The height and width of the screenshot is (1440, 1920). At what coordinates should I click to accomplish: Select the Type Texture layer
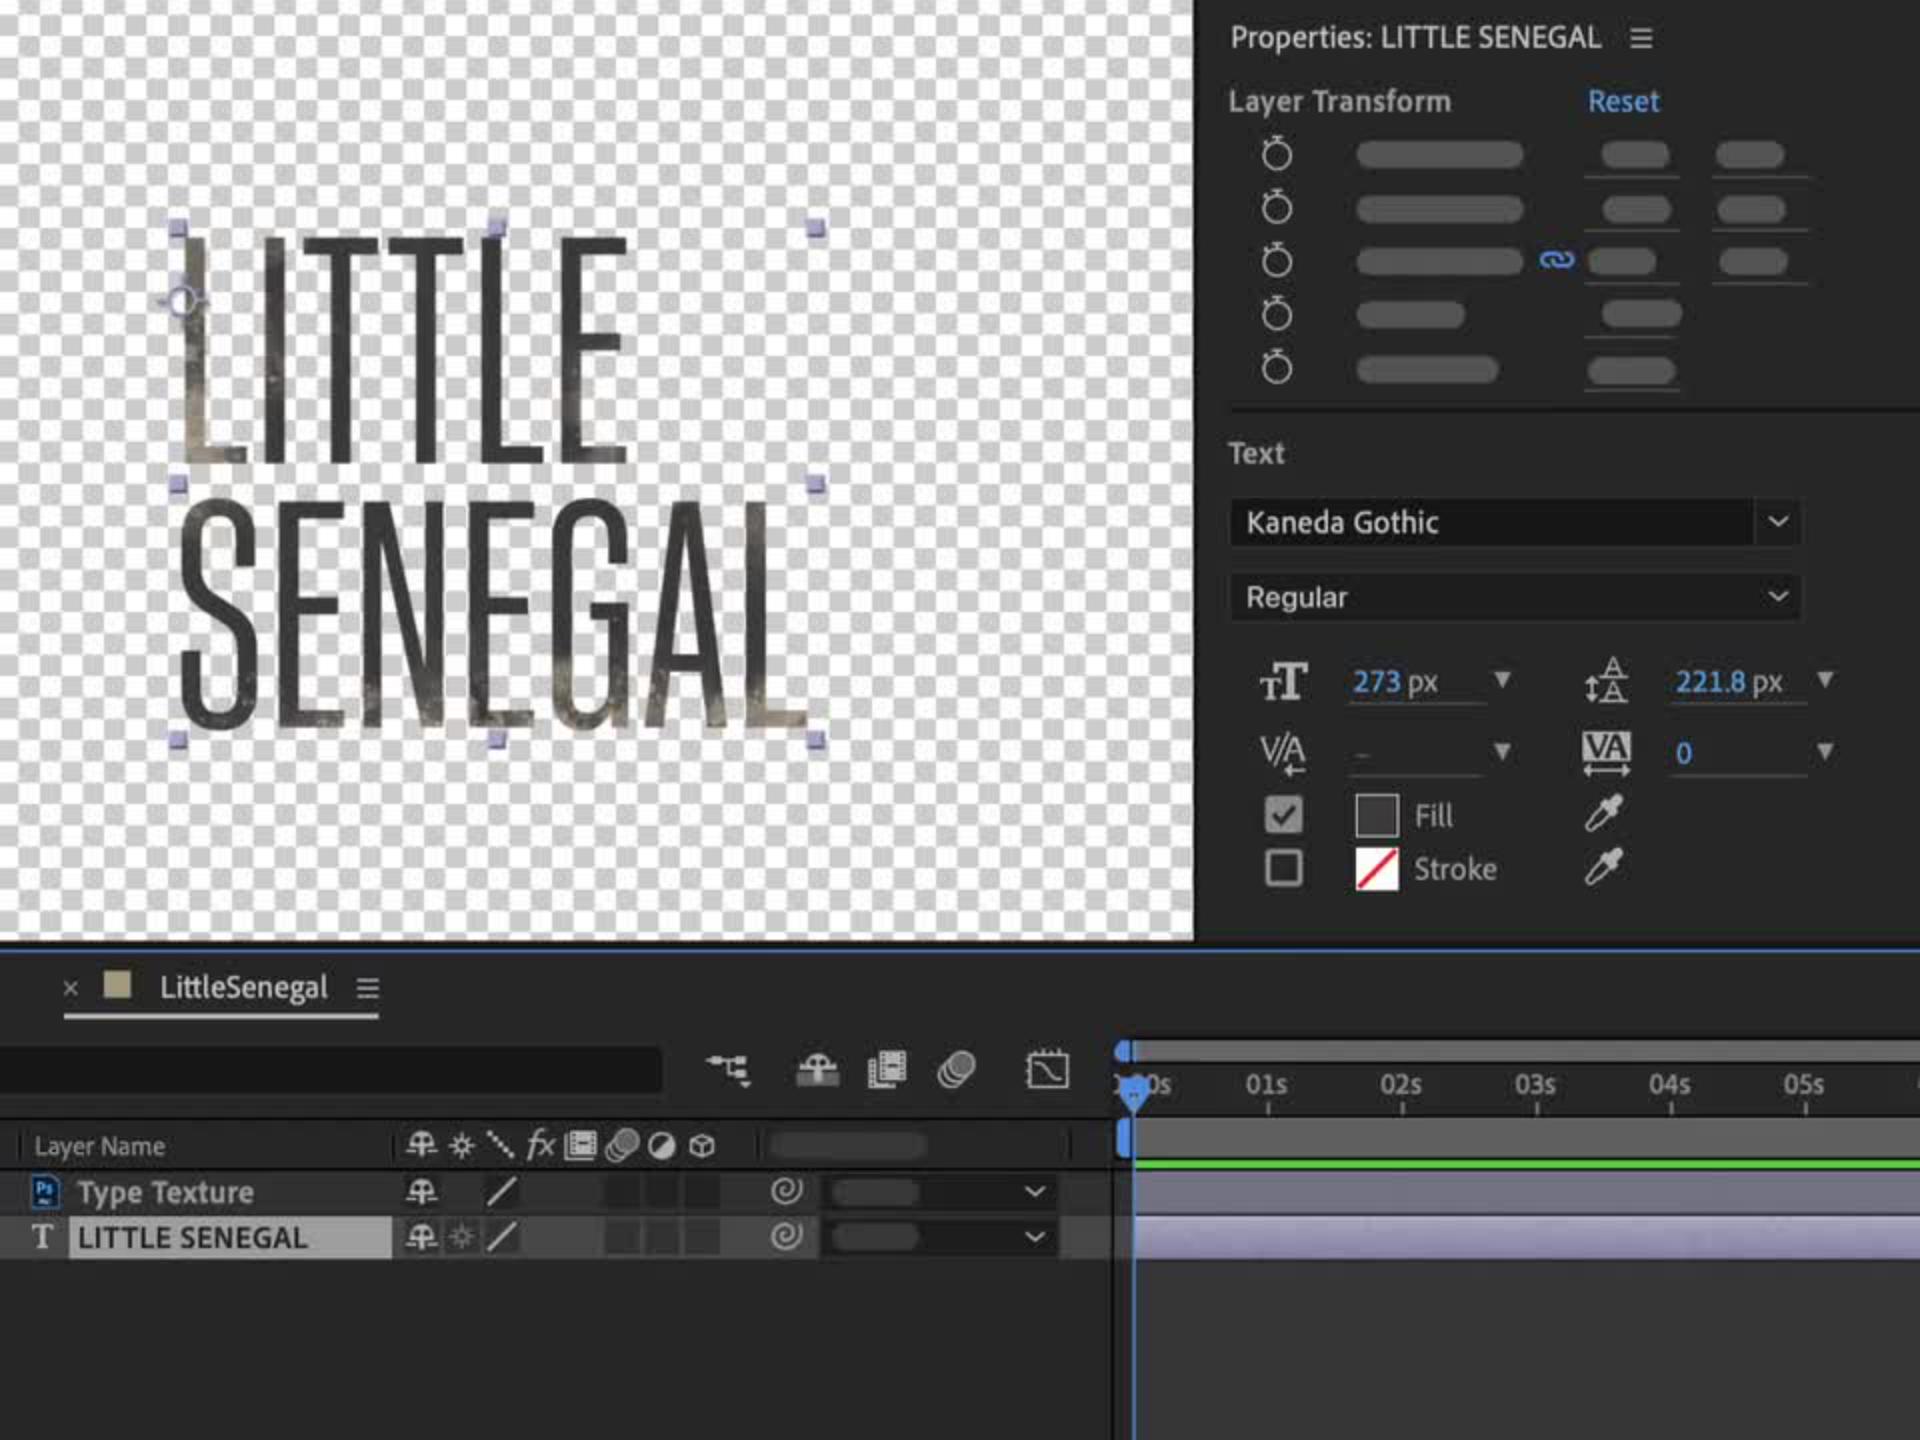click(165, 1192)
